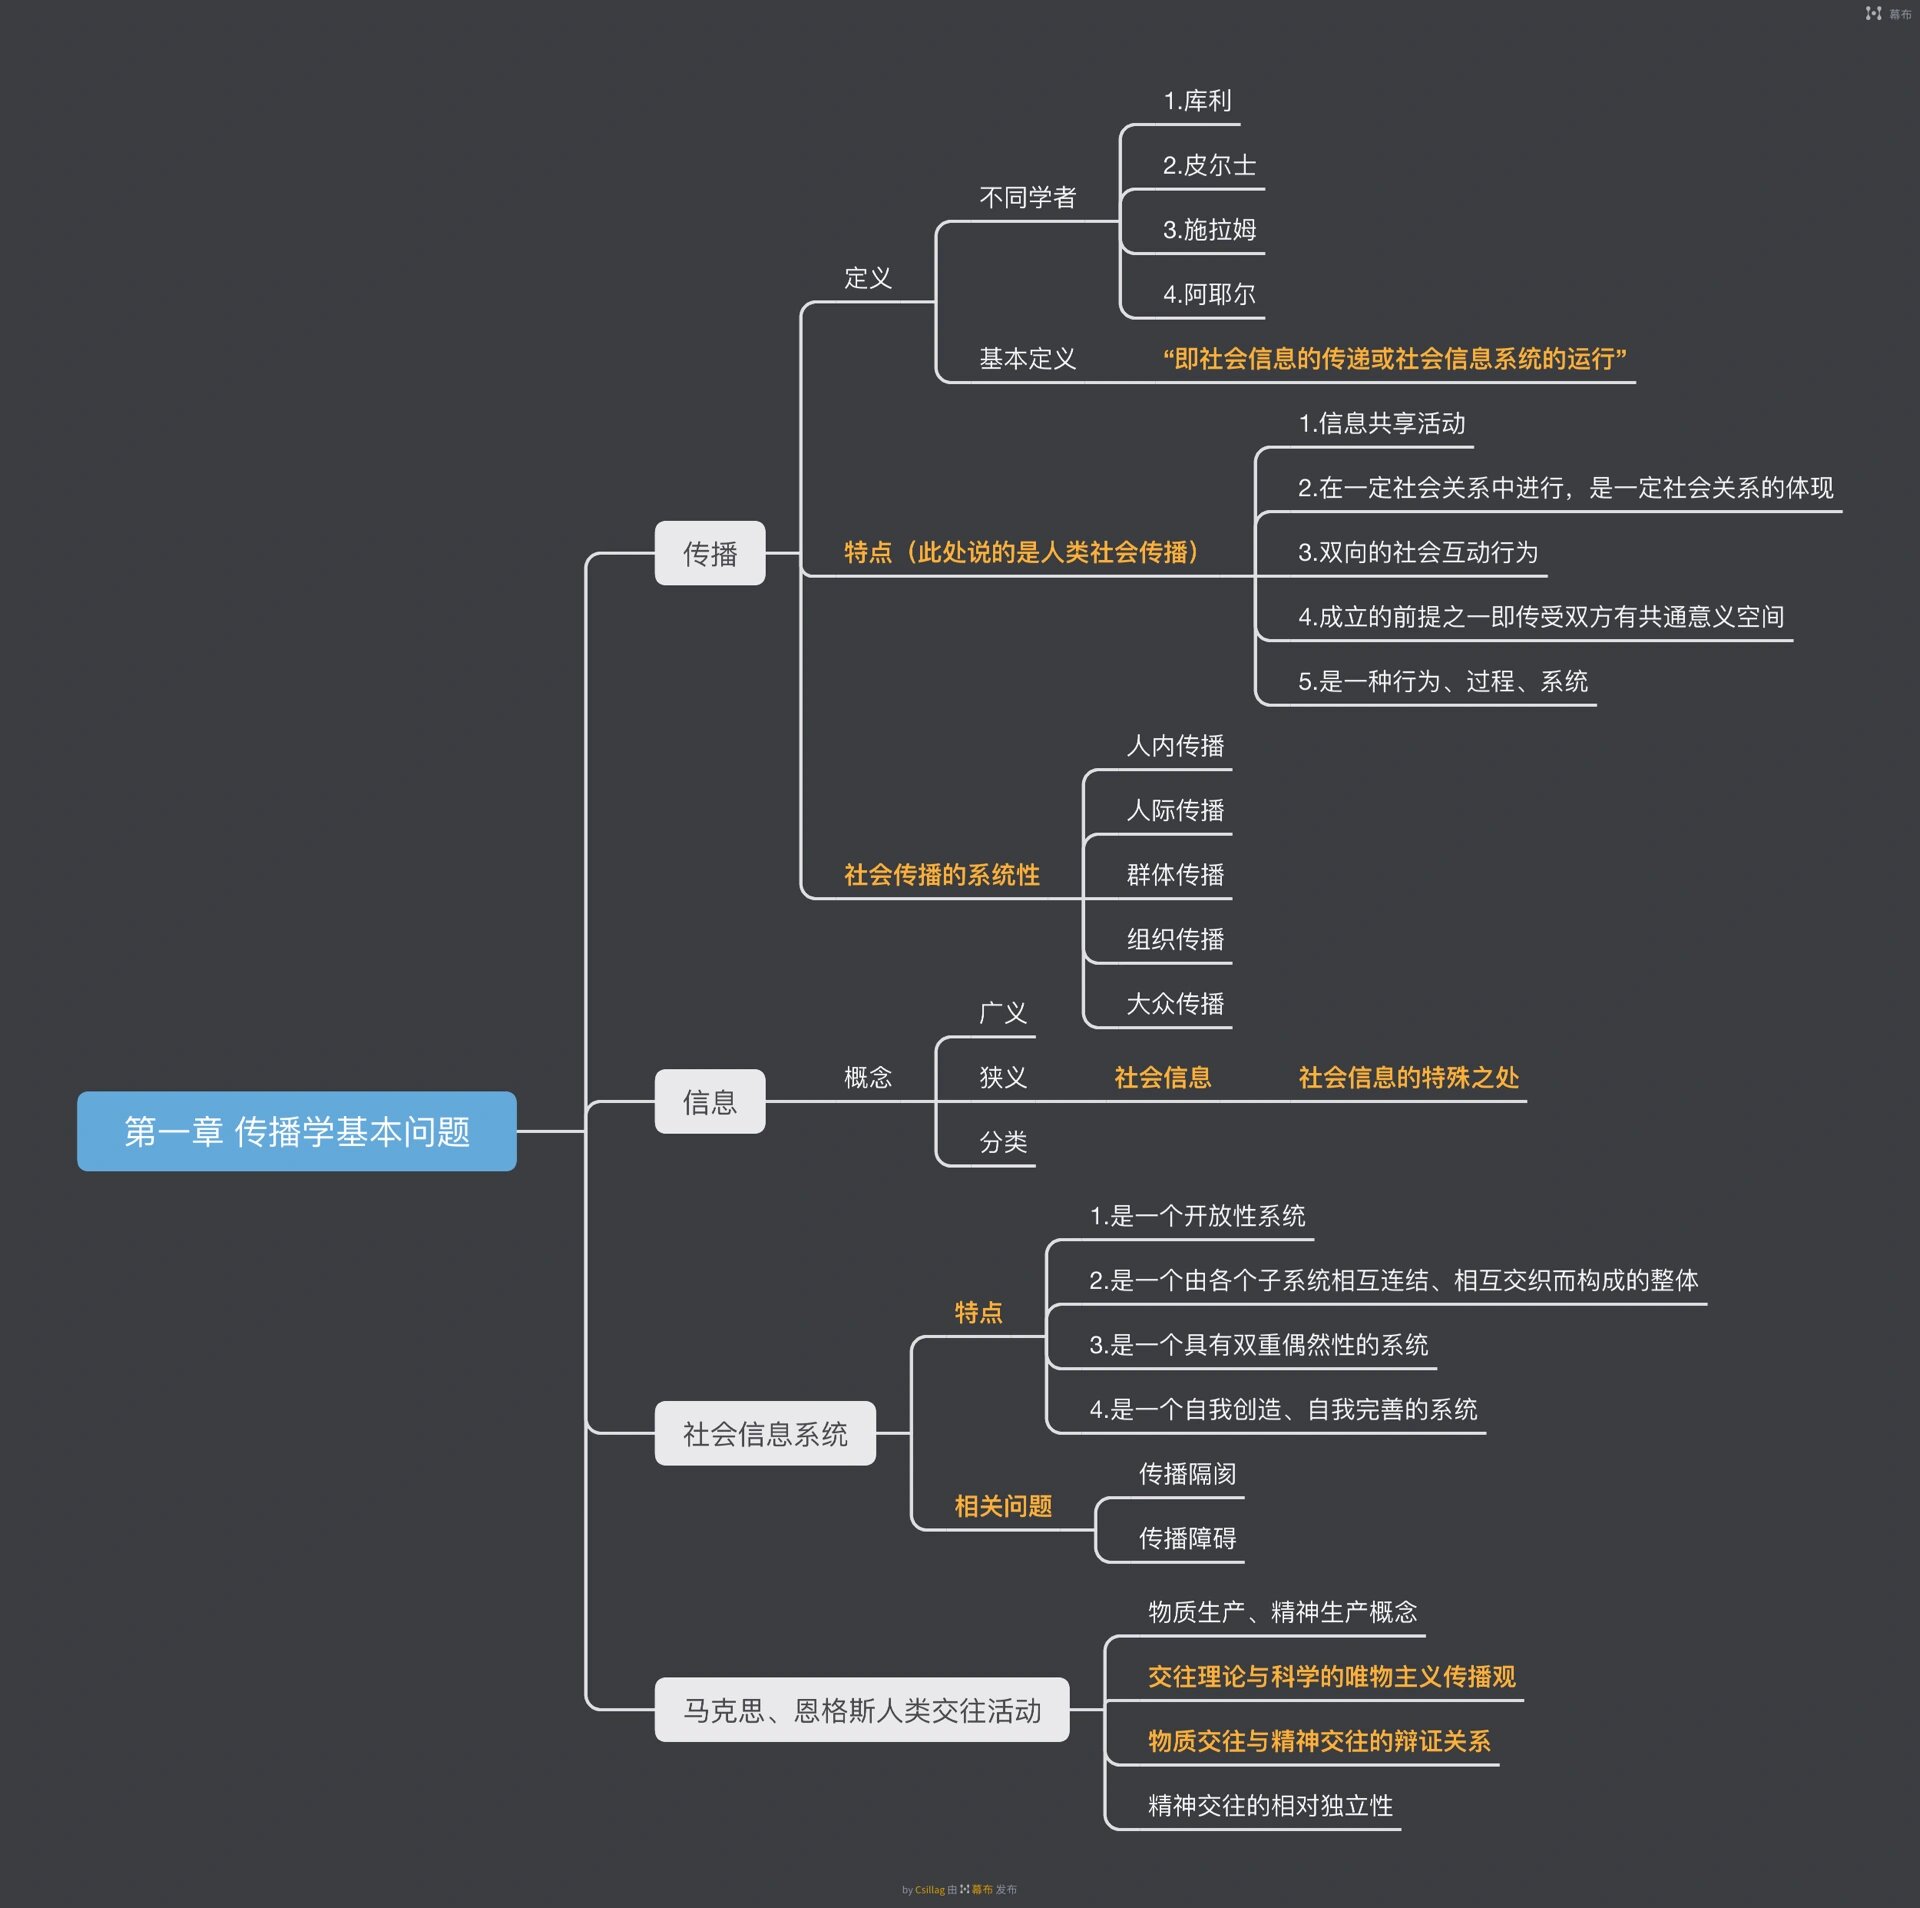The height and width of the screenshot is (1908, 1920).
Task: Click 2.在一定社会关系中进行 item
Action: click(1565, 488)
